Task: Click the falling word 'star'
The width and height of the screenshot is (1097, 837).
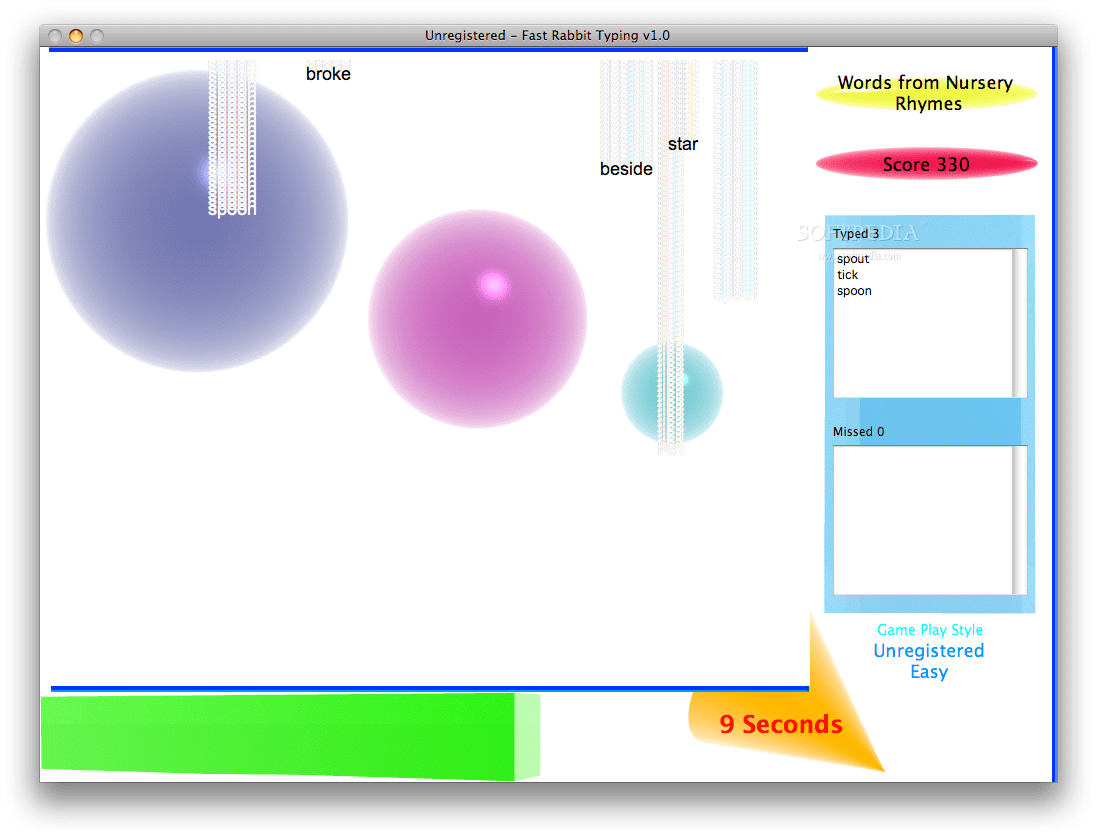Action: click(x=683, y=144)
